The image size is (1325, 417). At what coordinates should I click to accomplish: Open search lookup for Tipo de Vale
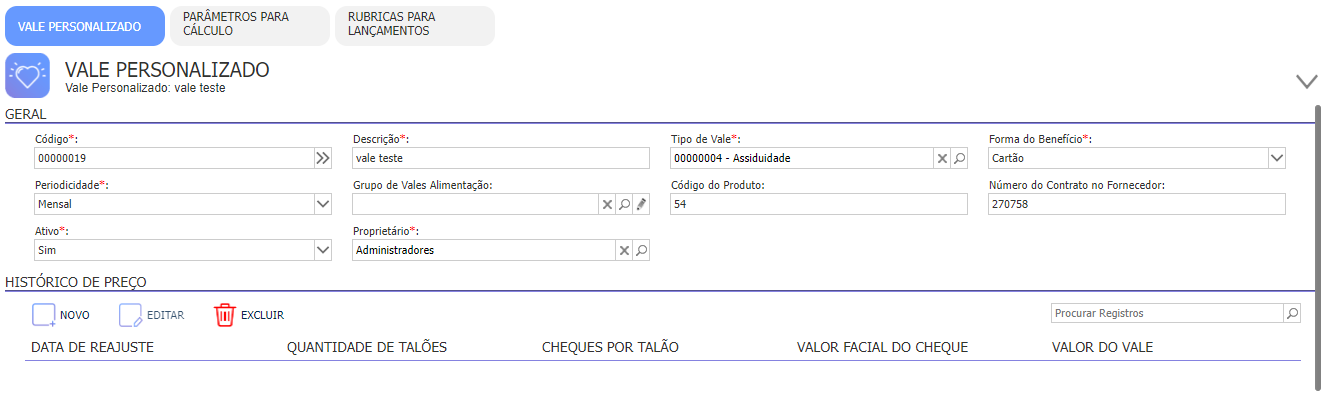[959, 158]
